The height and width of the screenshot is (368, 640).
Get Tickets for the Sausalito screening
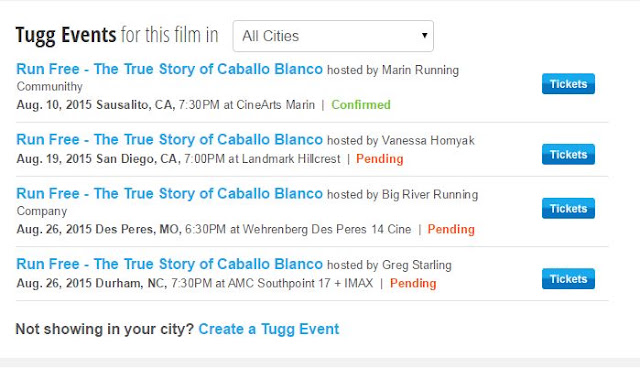(568, 84)
